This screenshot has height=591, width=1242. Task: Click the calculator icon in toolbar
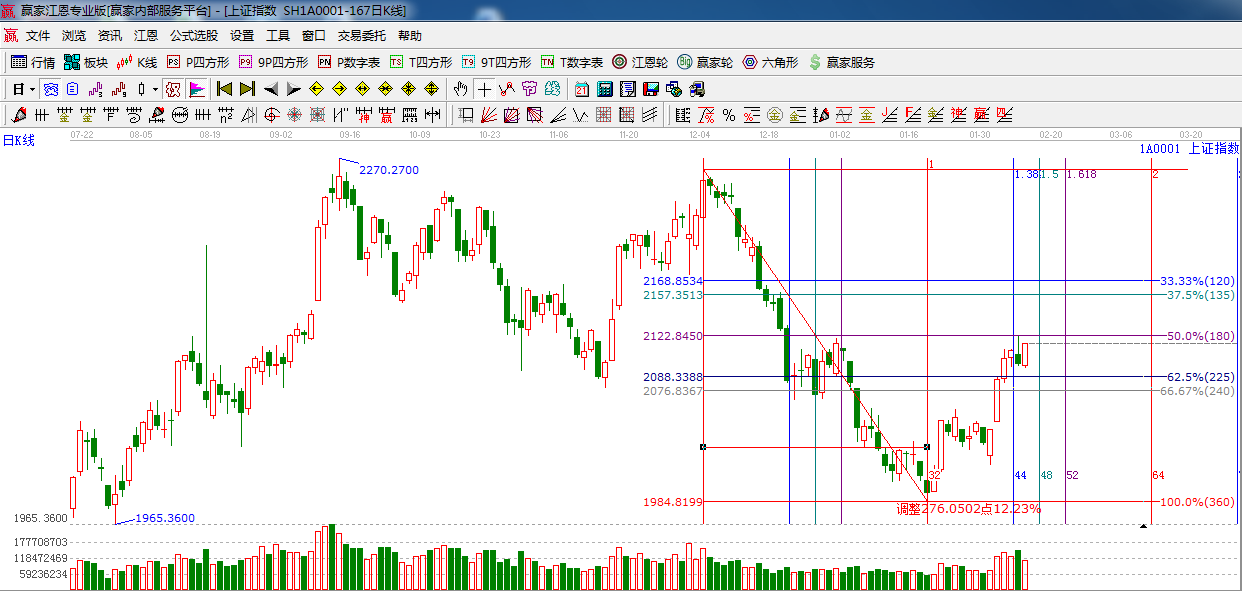pyautogui.click(x=604, y=89)
